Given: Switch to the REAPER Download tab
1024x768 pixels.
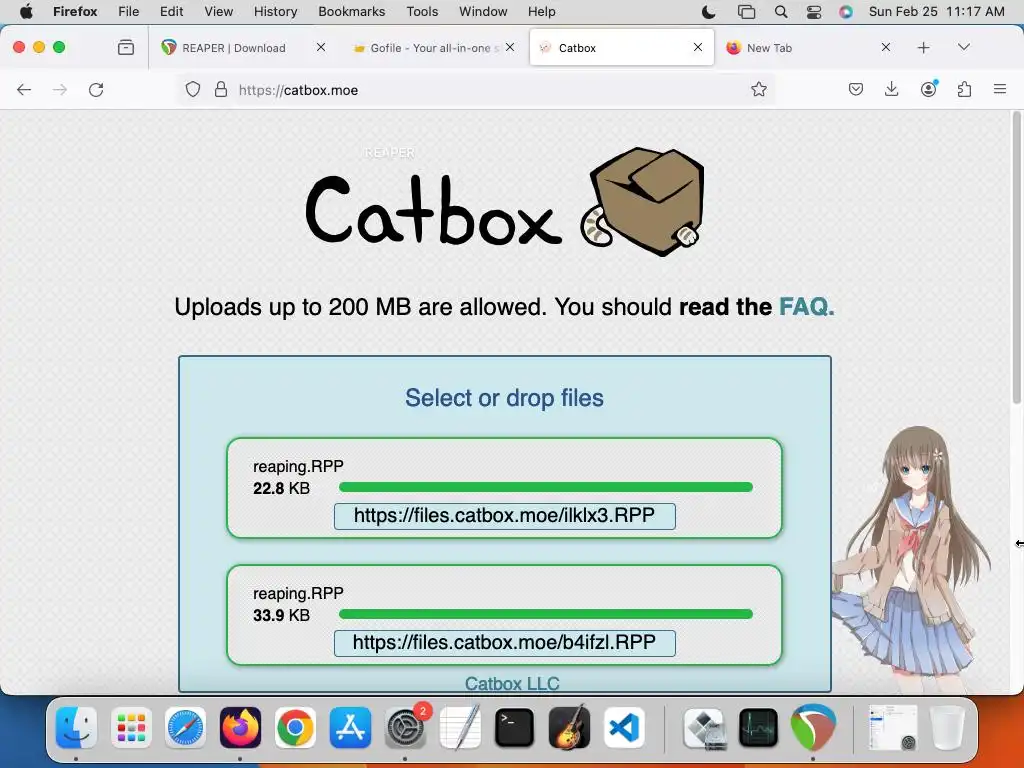Looking at the screenshot, I should pos(234,48).
